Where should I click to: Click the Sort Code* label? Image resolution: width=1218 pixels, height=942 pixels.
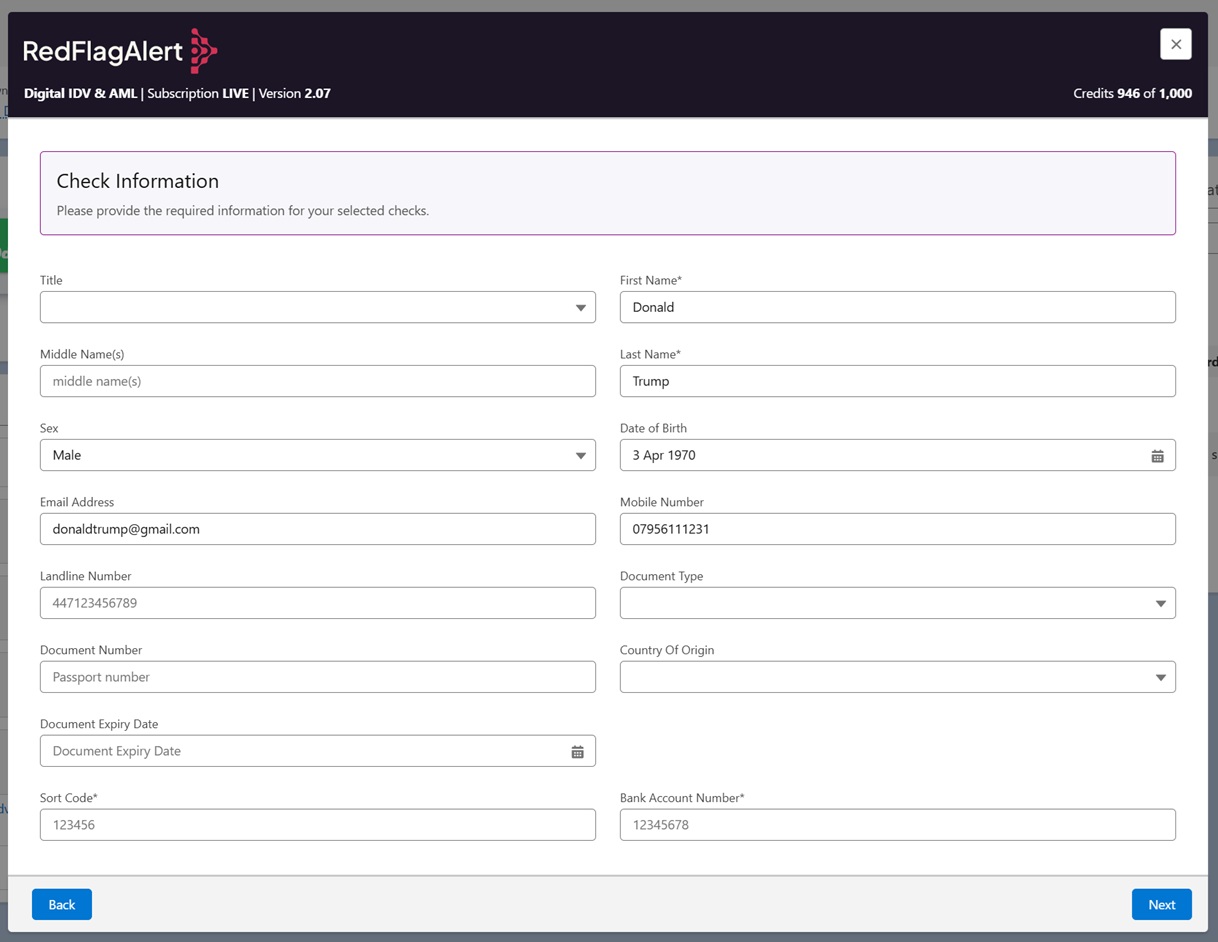click(x=69, y=798)
